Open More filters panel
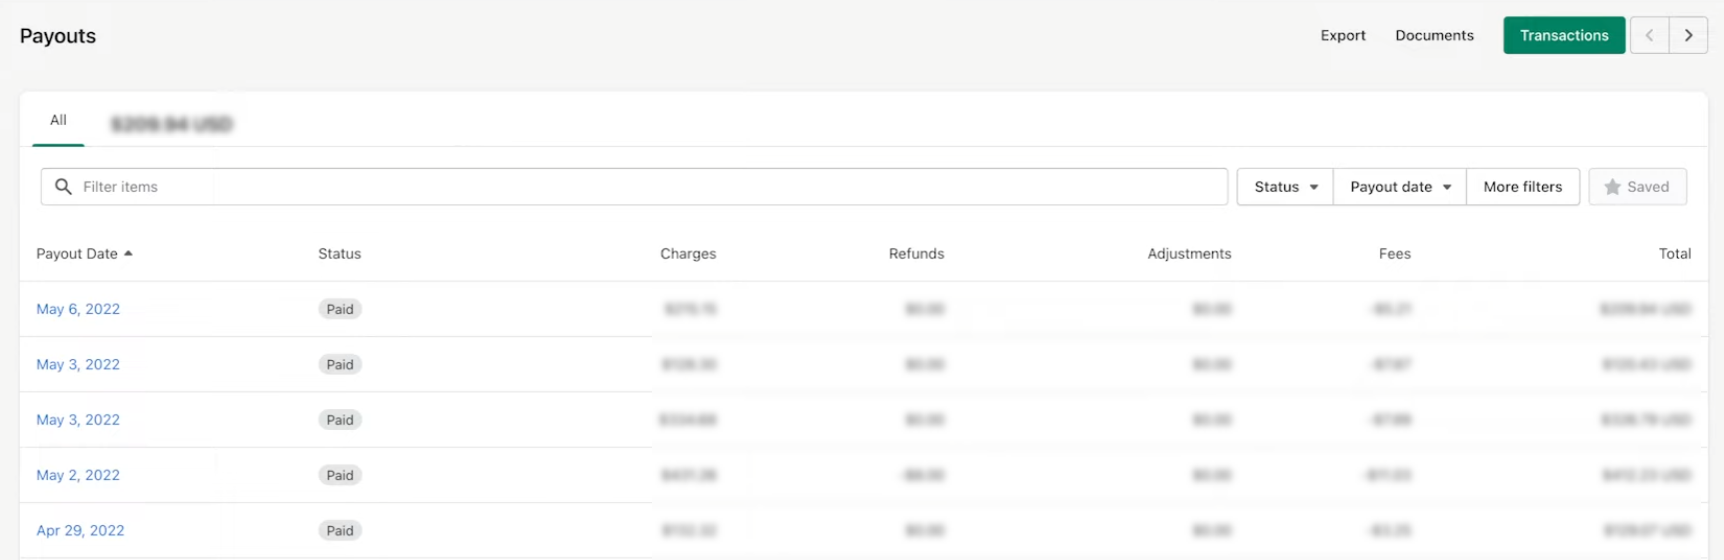This screenshot has width=1724, height=560. (1522, 187)
